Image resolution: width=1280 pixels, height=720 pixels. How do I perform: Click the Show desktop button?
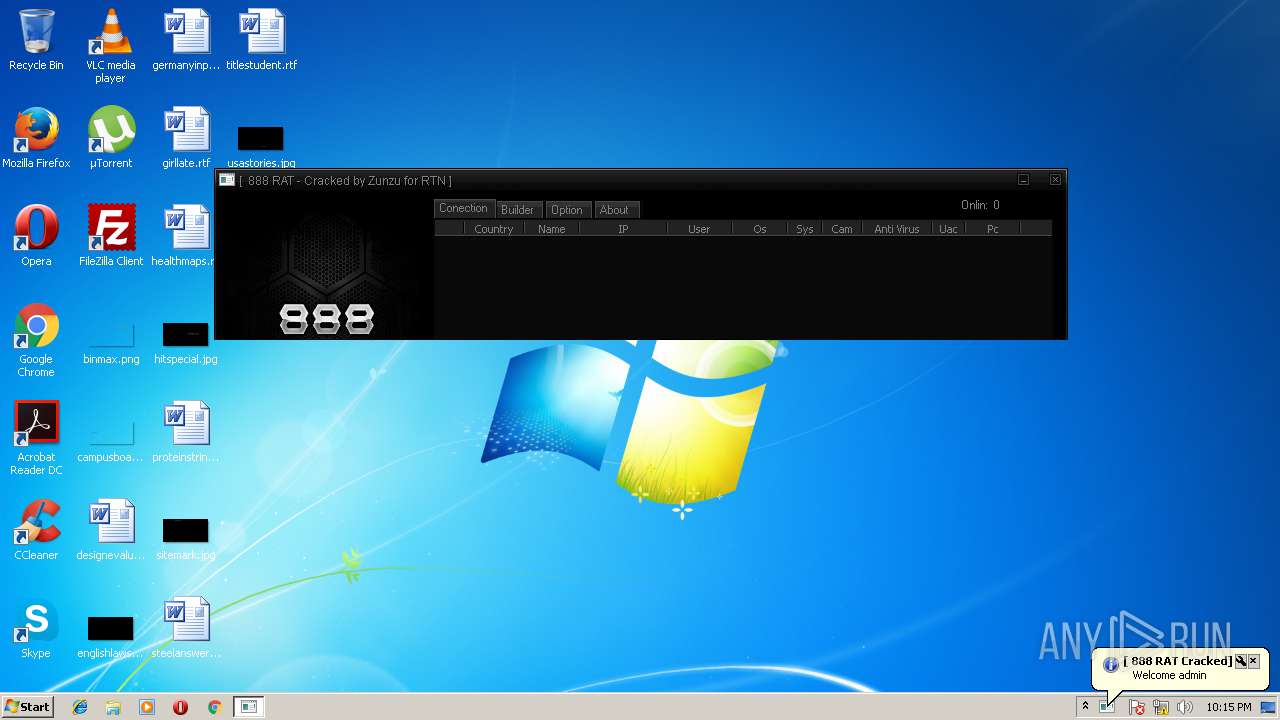pyautogui.click(x=1269, y=707)
